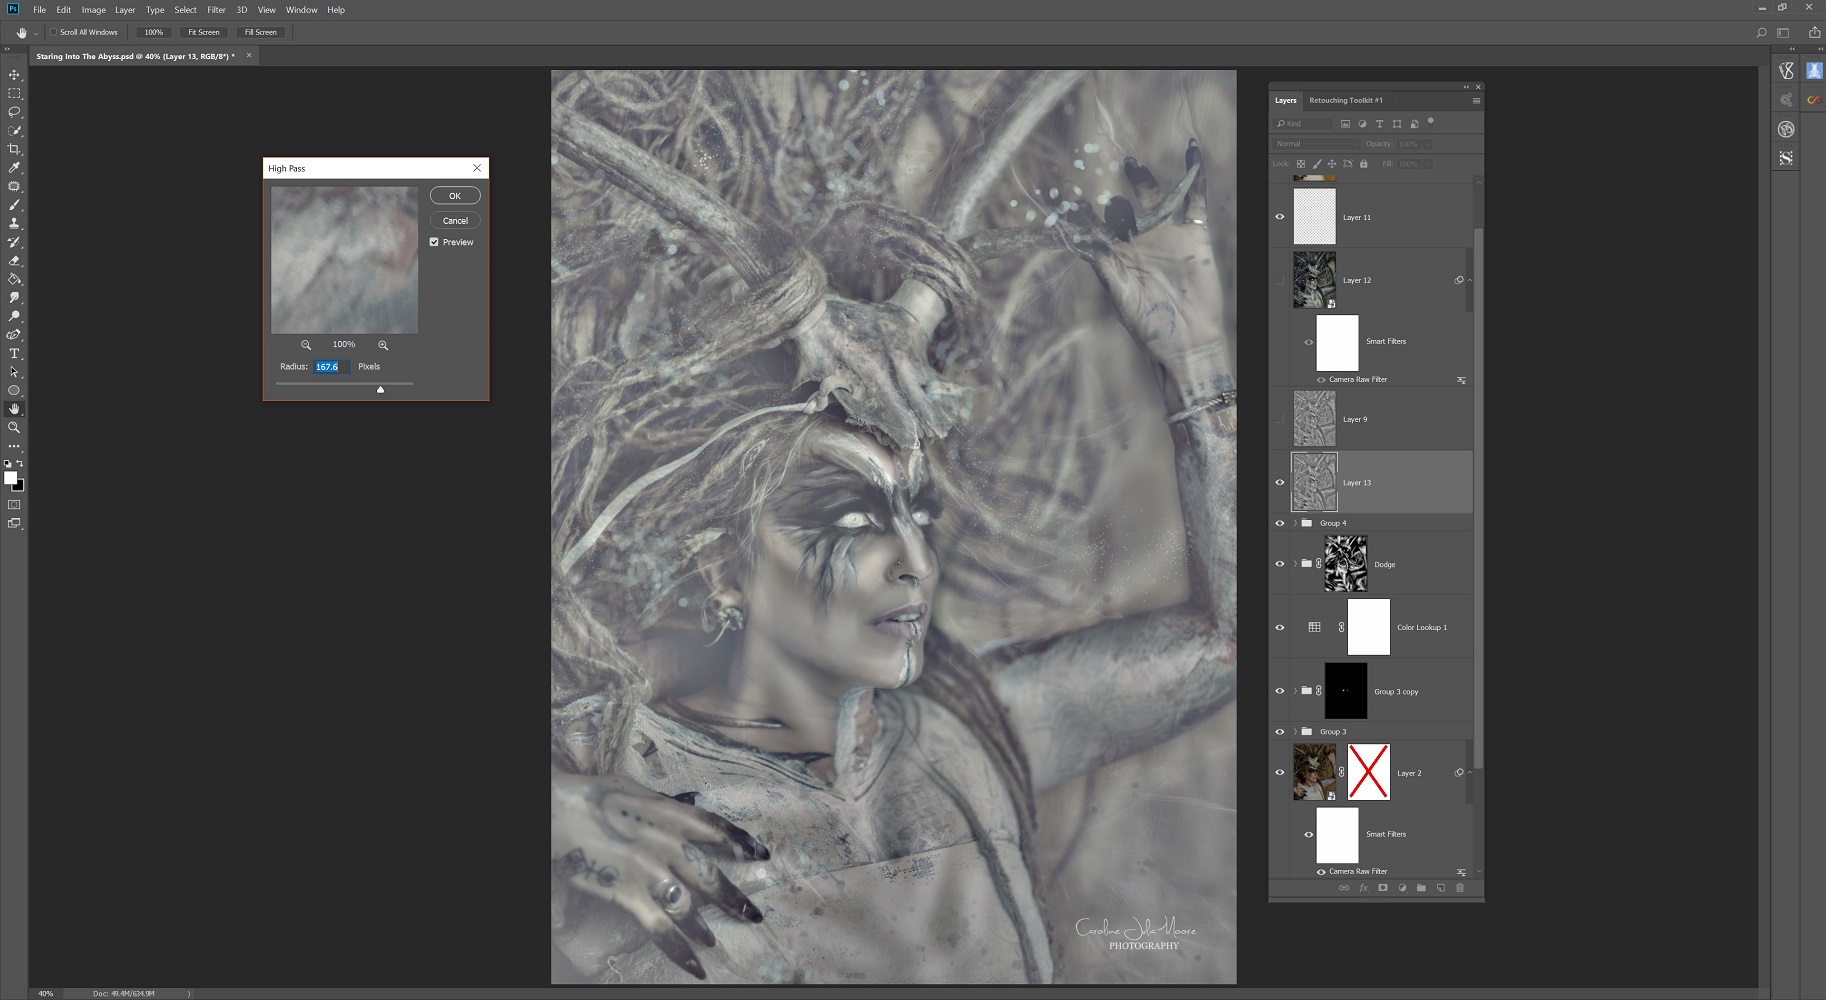Open the Filter menu
The height and width of the screenshot is (1000, 1826).
(x=216, y=10)
